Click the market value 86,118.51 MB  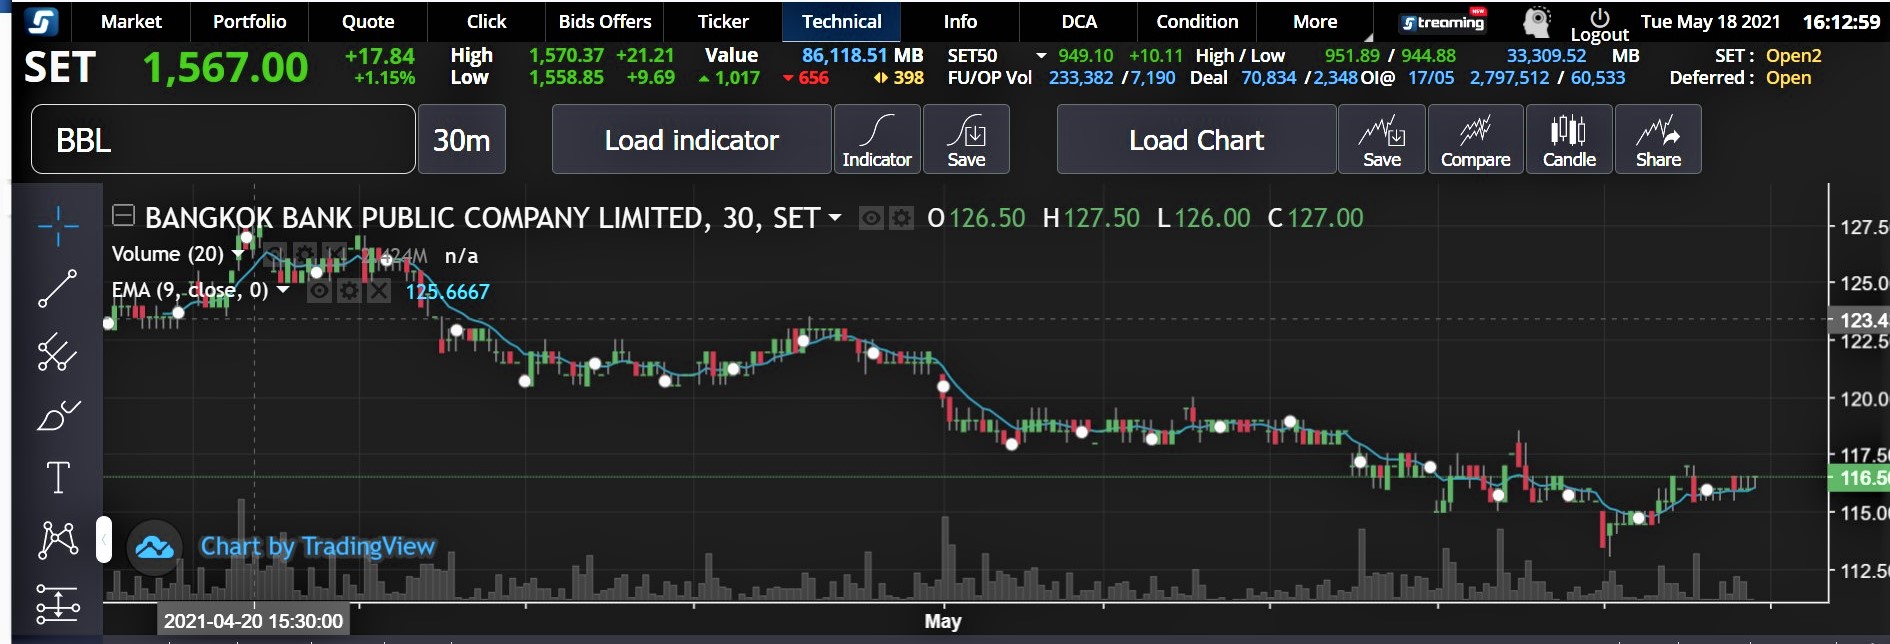(863, 56)
